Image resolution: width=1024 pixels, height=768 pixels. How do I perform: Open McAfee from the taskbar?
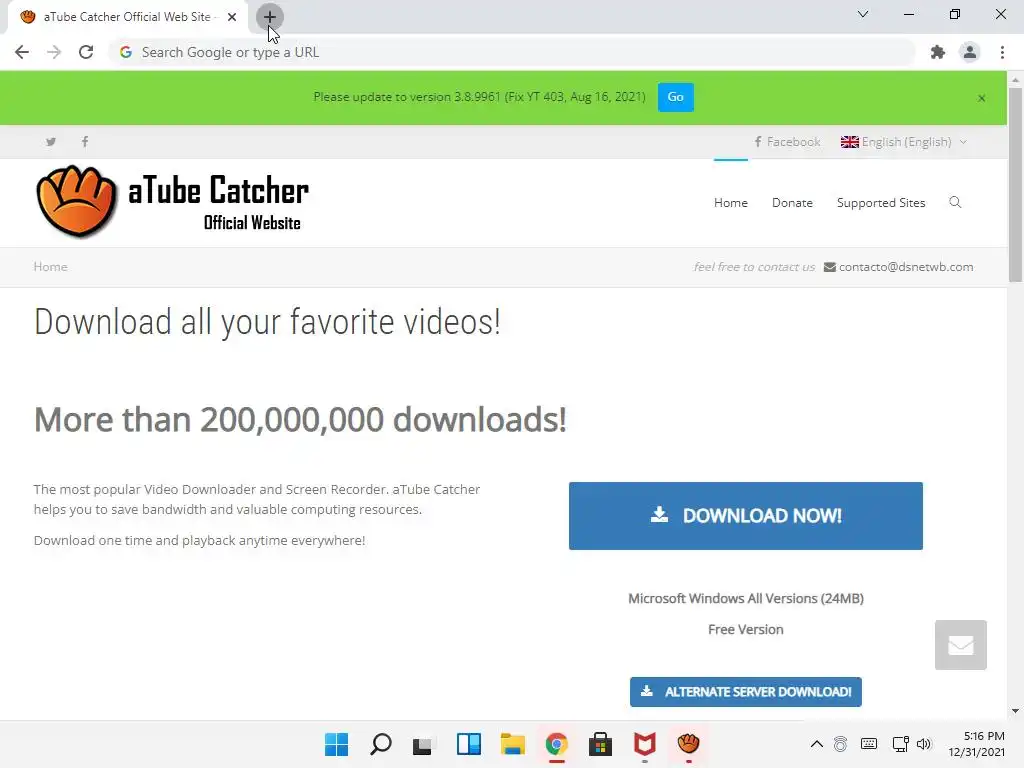click(x=645, y=744)
